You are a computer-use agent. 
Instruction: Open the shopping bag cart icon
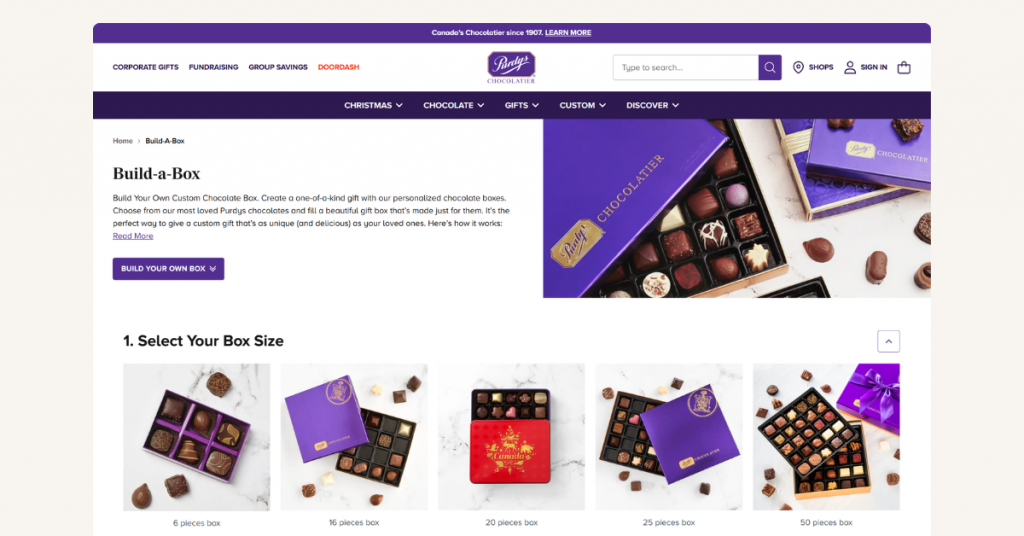coord(904,67)
